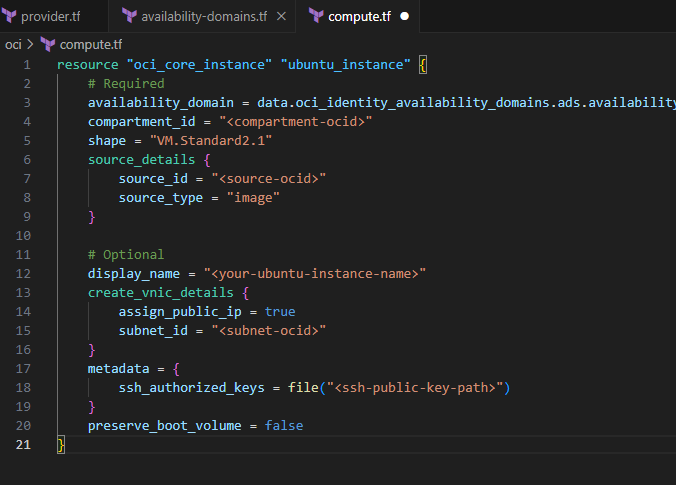
Task: Click Terraform icon on provider.tf tab
Action: point(9,16)
